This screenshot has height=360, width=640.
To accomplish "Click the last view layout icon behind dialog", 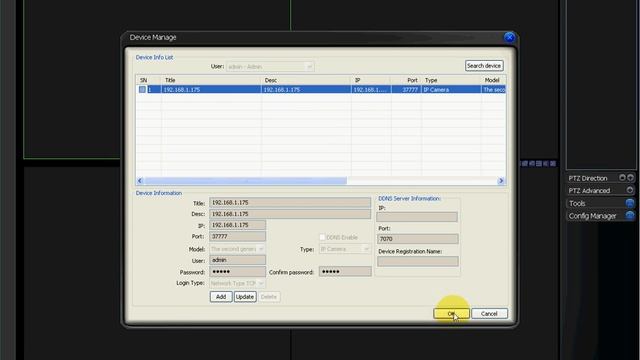I will click(x=553, y=163).
